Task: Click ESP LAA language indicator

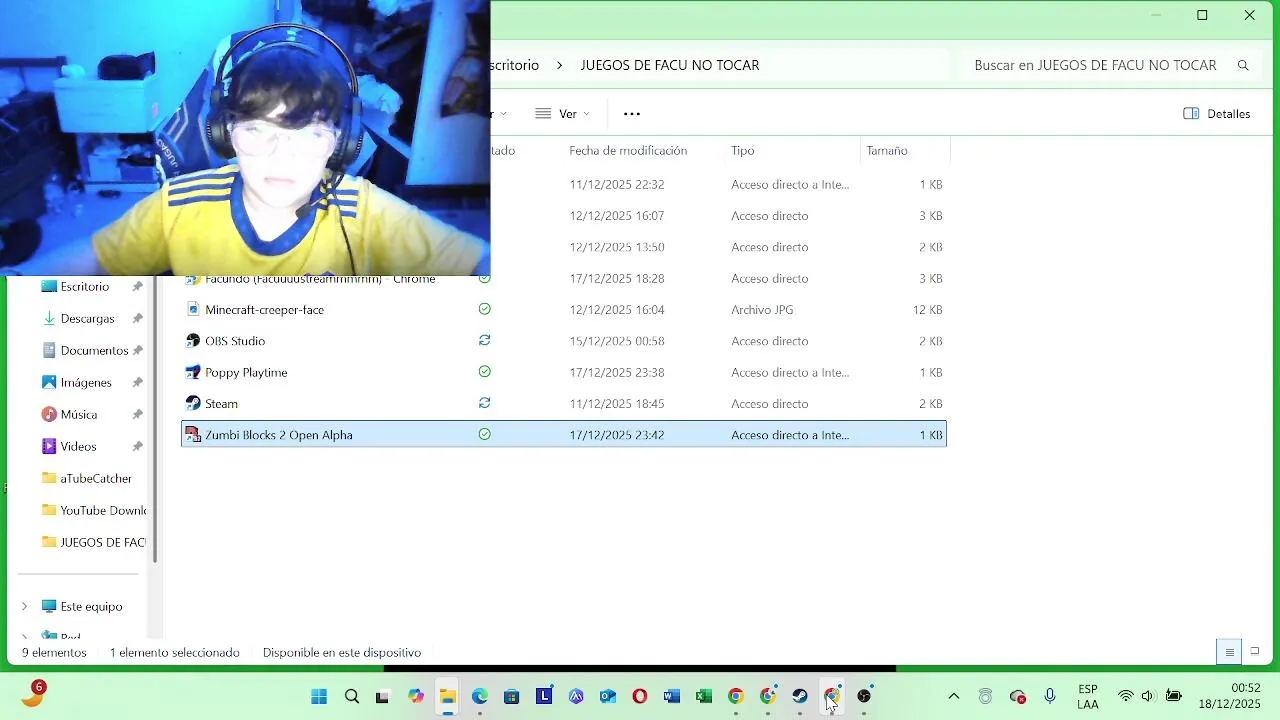Action: point(1088,697)
